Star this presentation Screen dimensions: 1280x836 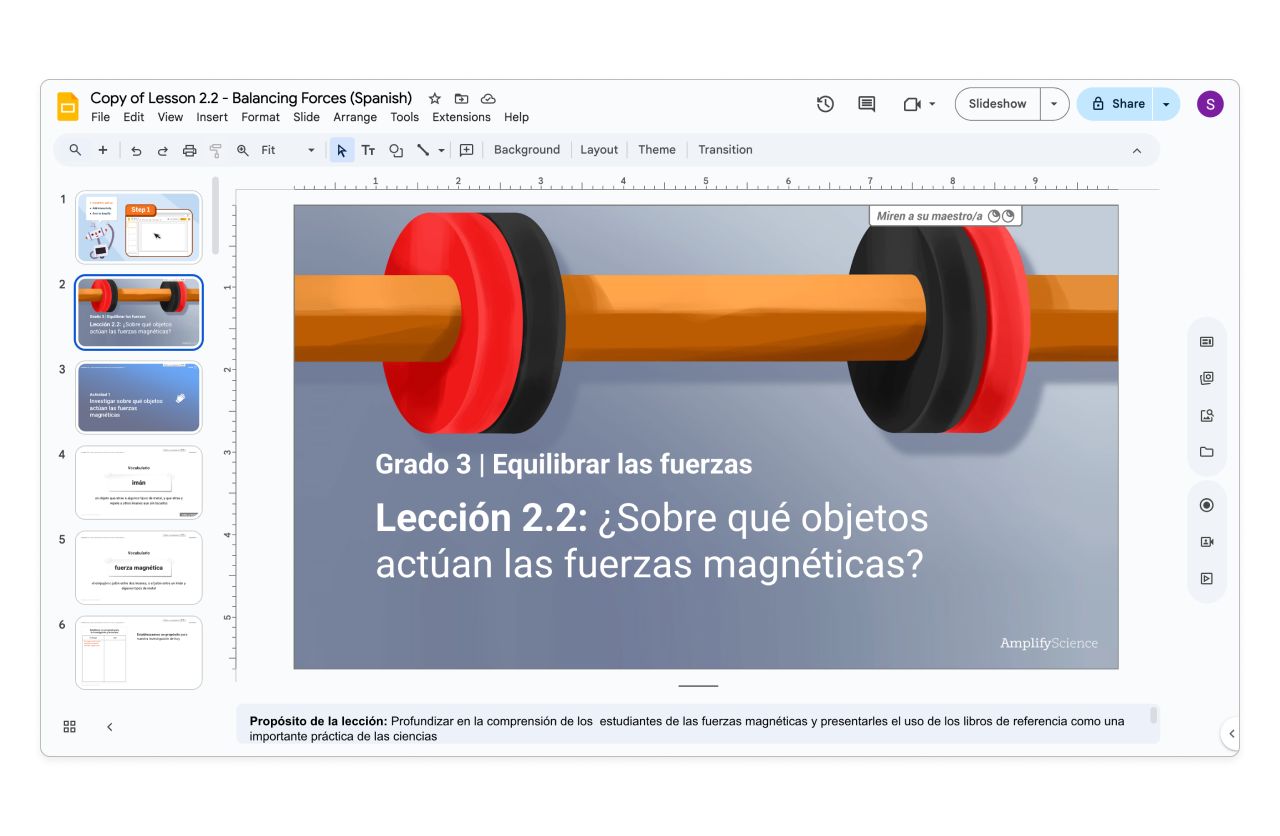434,98
